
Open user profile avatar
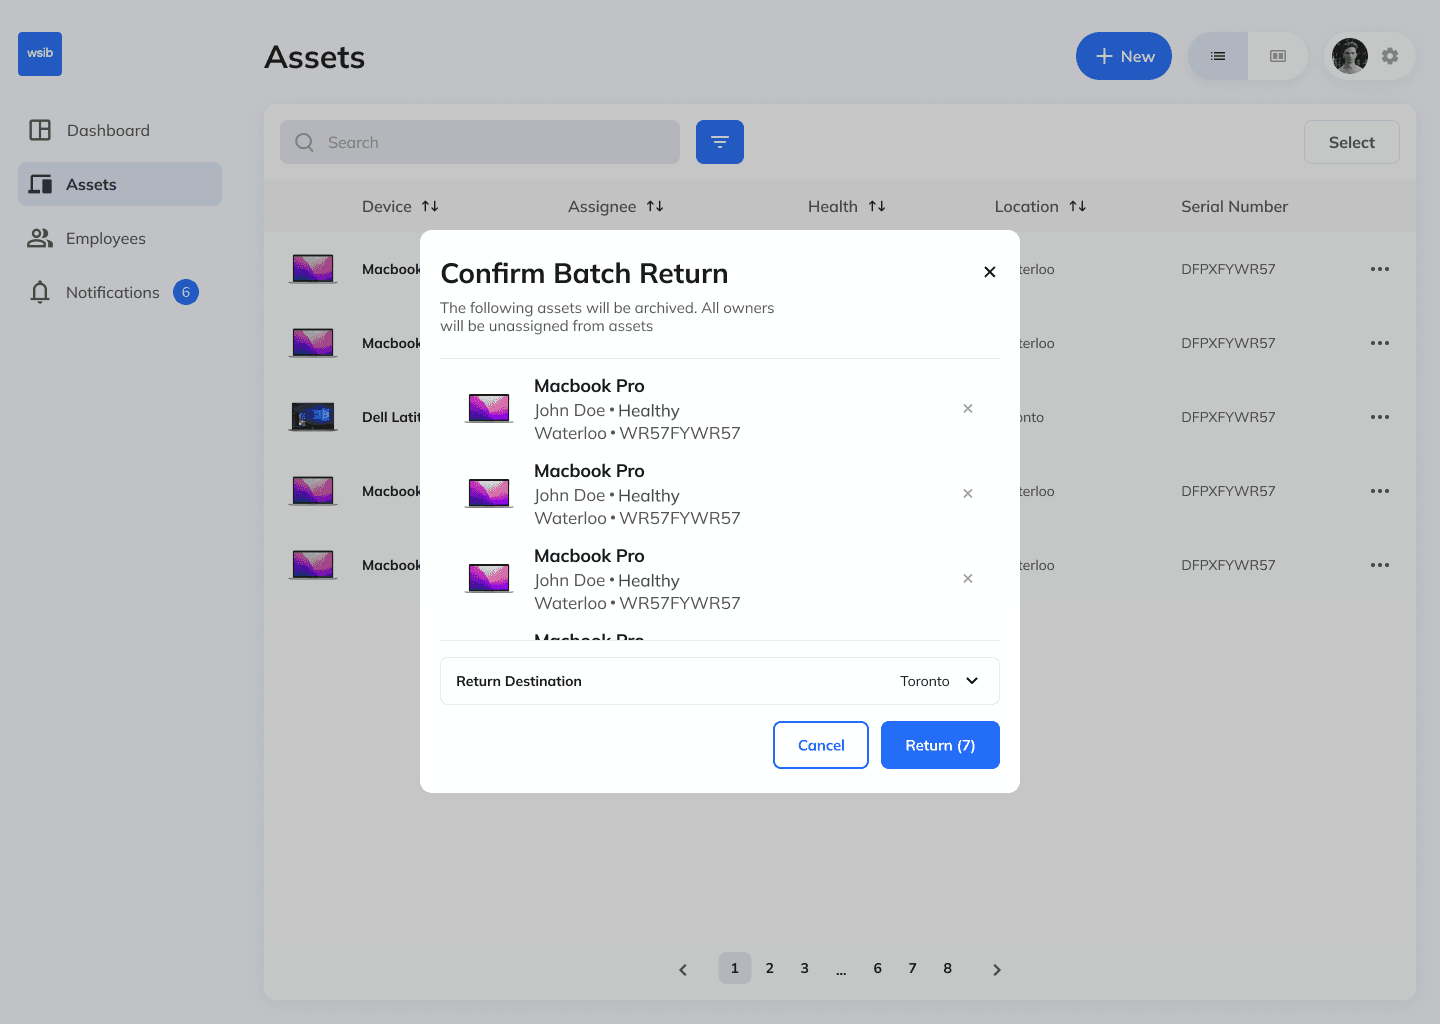pos(1350,56)
